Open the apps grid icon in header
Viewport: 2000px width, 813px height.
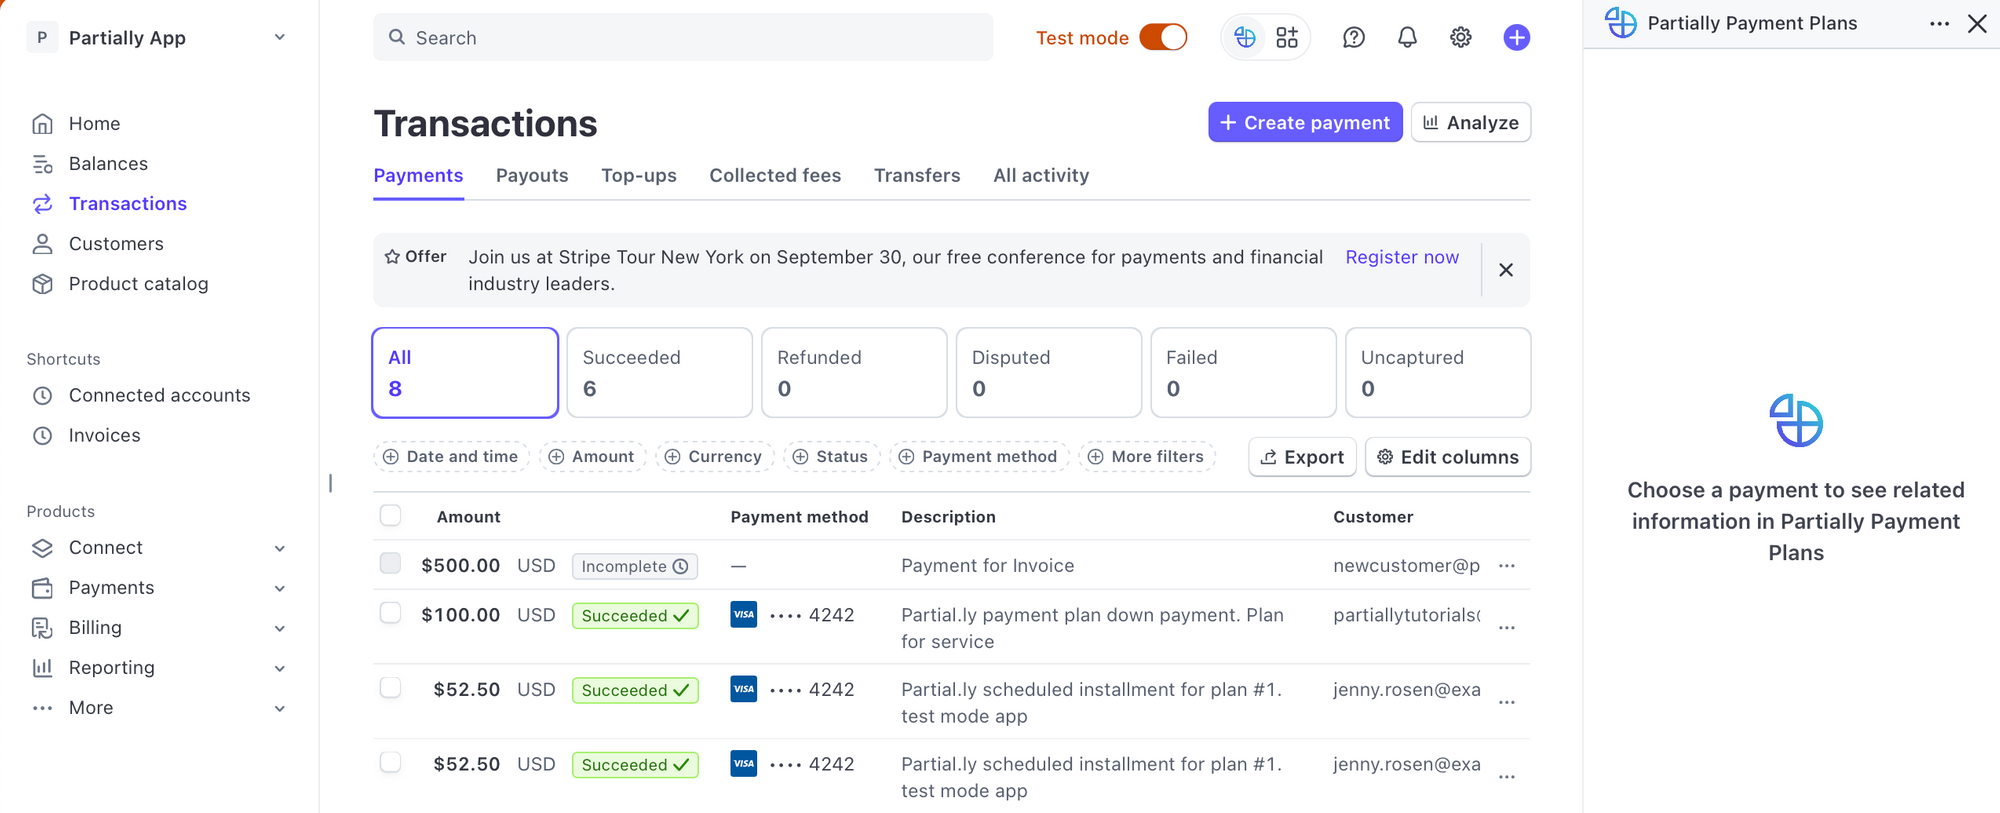pos(1287,38)
